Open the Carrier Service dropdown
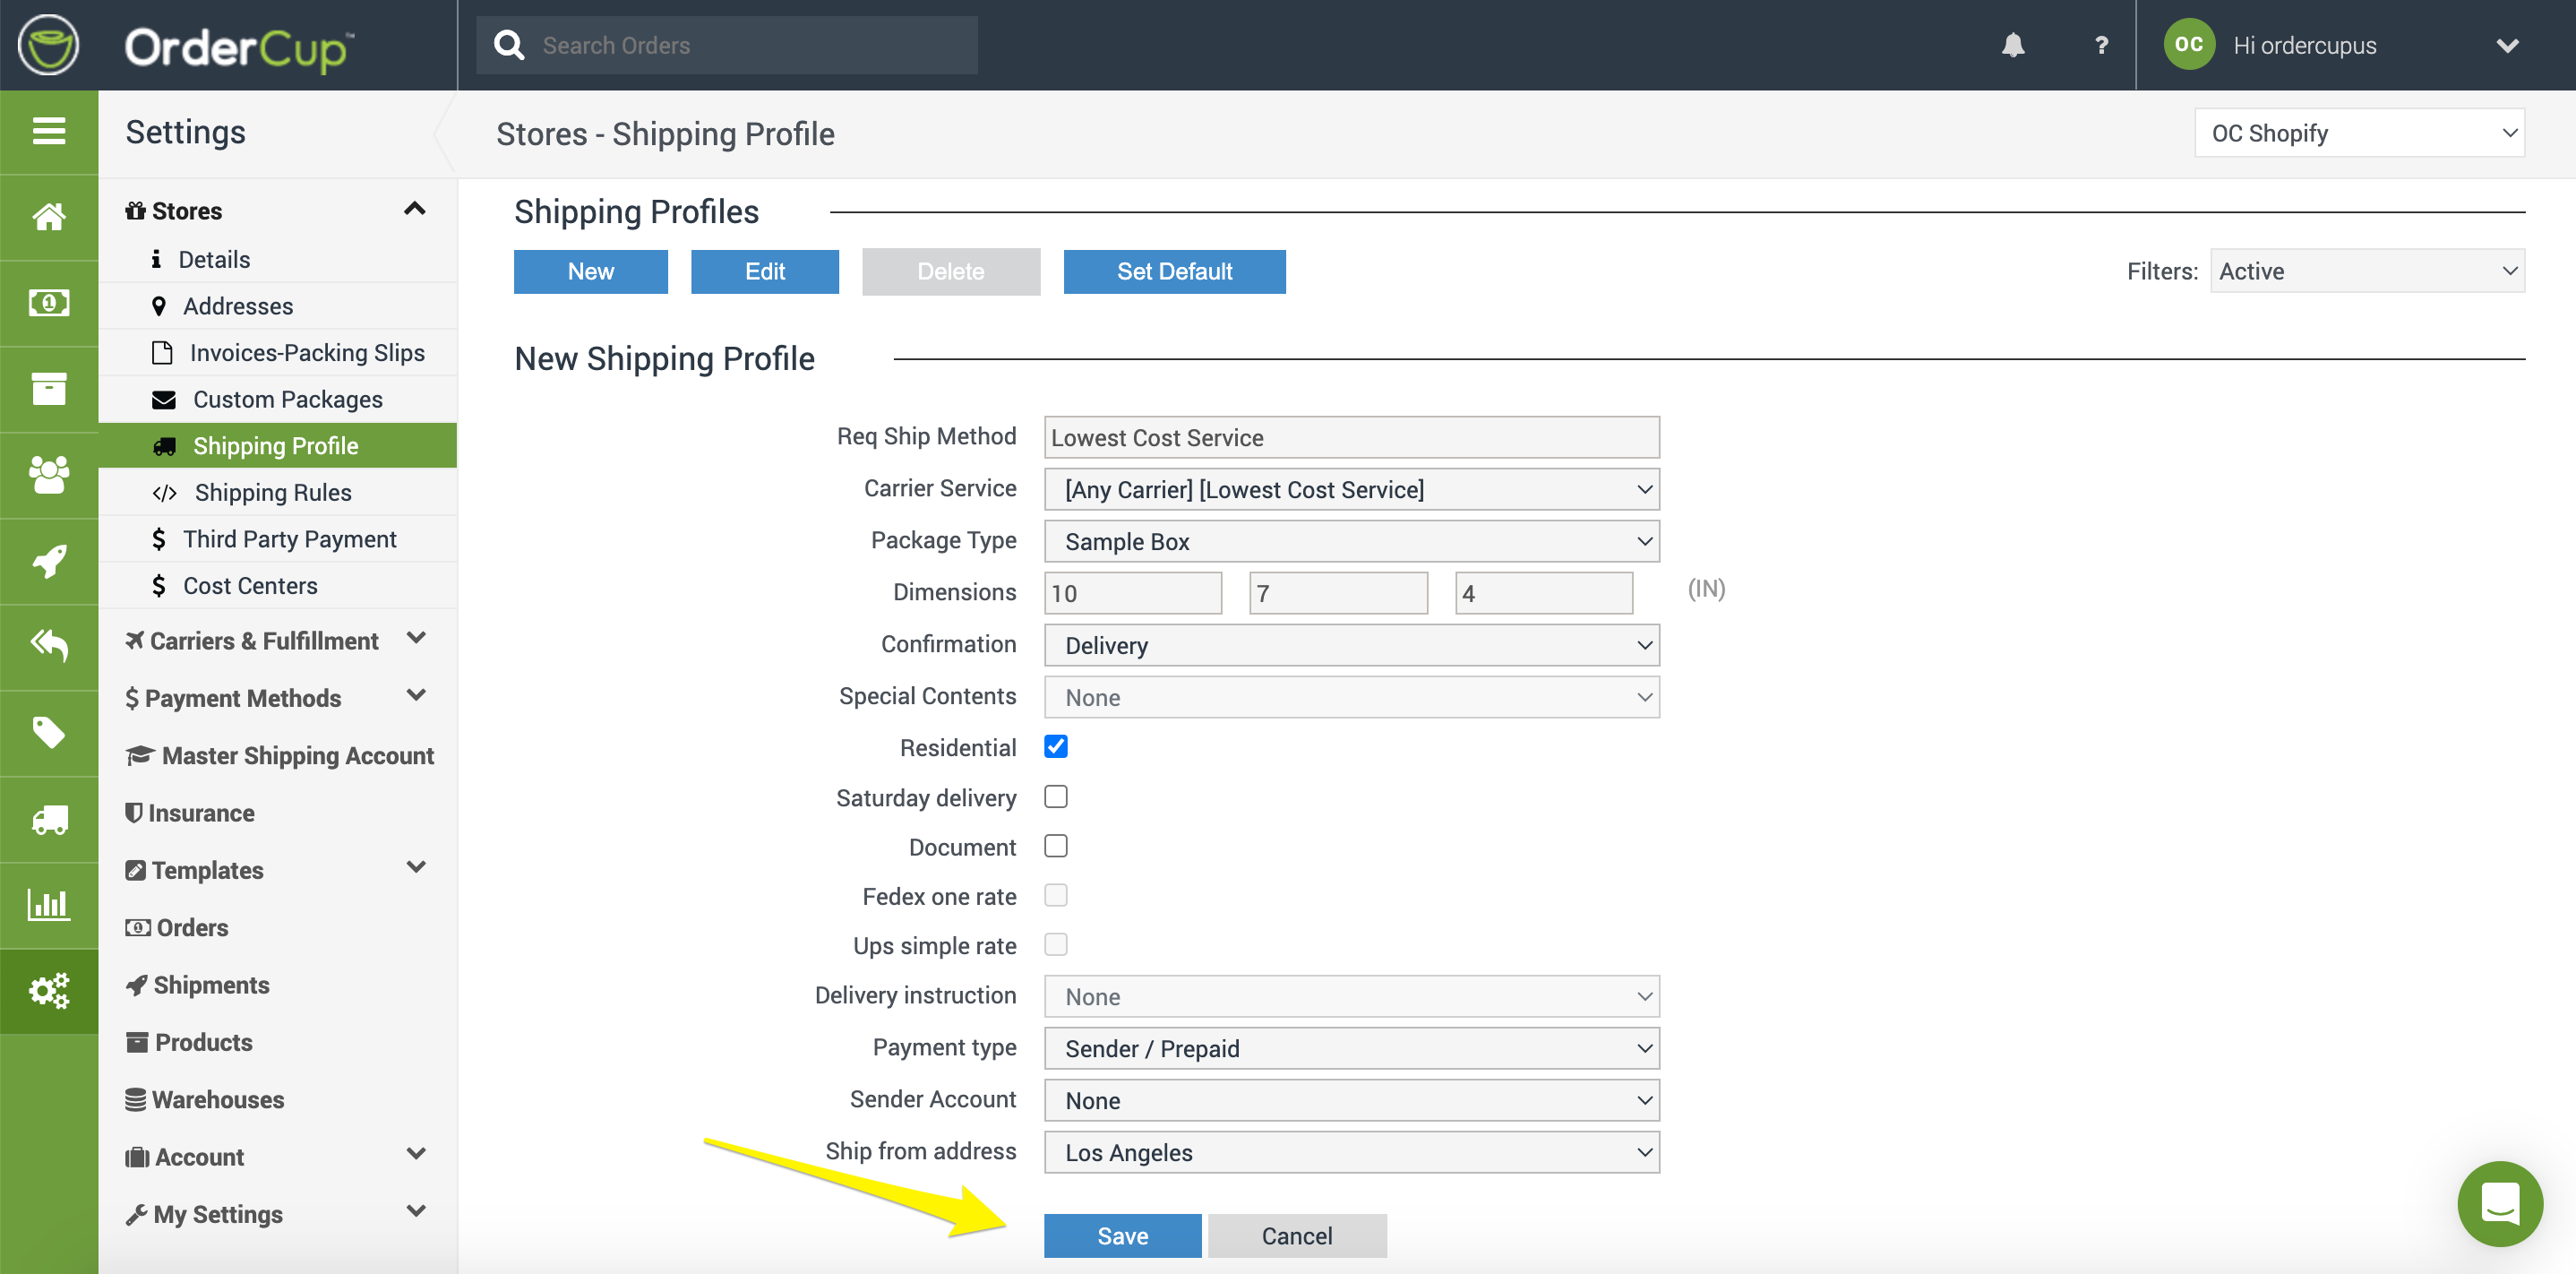2576x1274 pixels. 1351,489
